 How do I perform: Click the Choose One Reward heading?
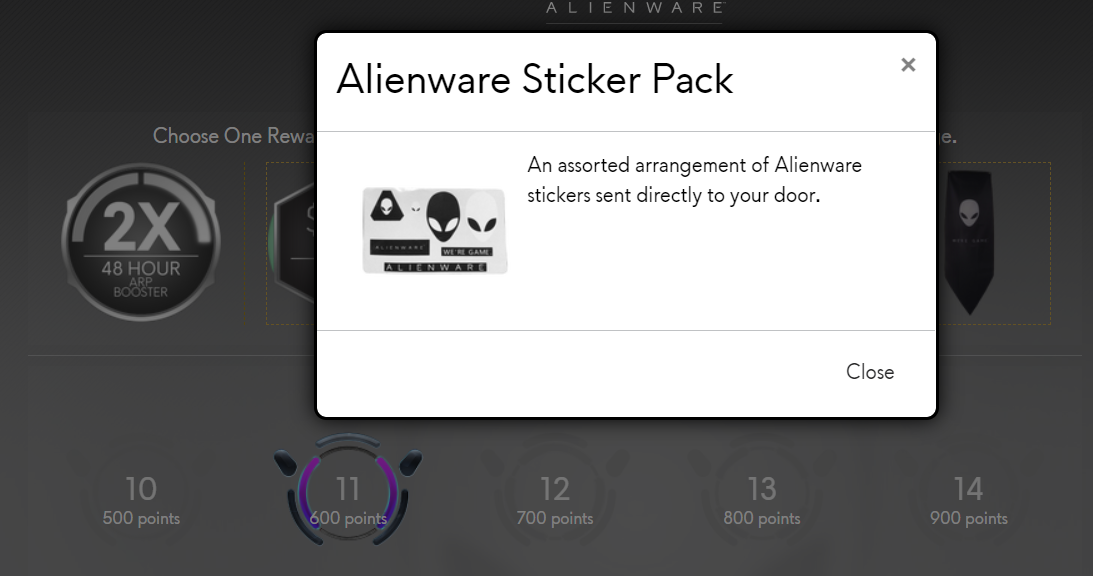click(x=234, y=135)
